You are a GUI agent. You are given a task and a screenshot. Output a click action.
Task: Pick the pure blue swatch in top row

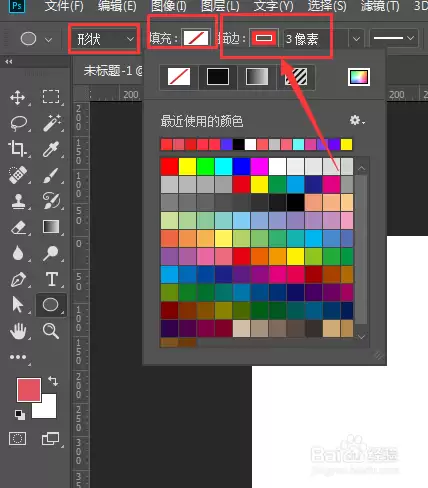click(x=241, y=166)
